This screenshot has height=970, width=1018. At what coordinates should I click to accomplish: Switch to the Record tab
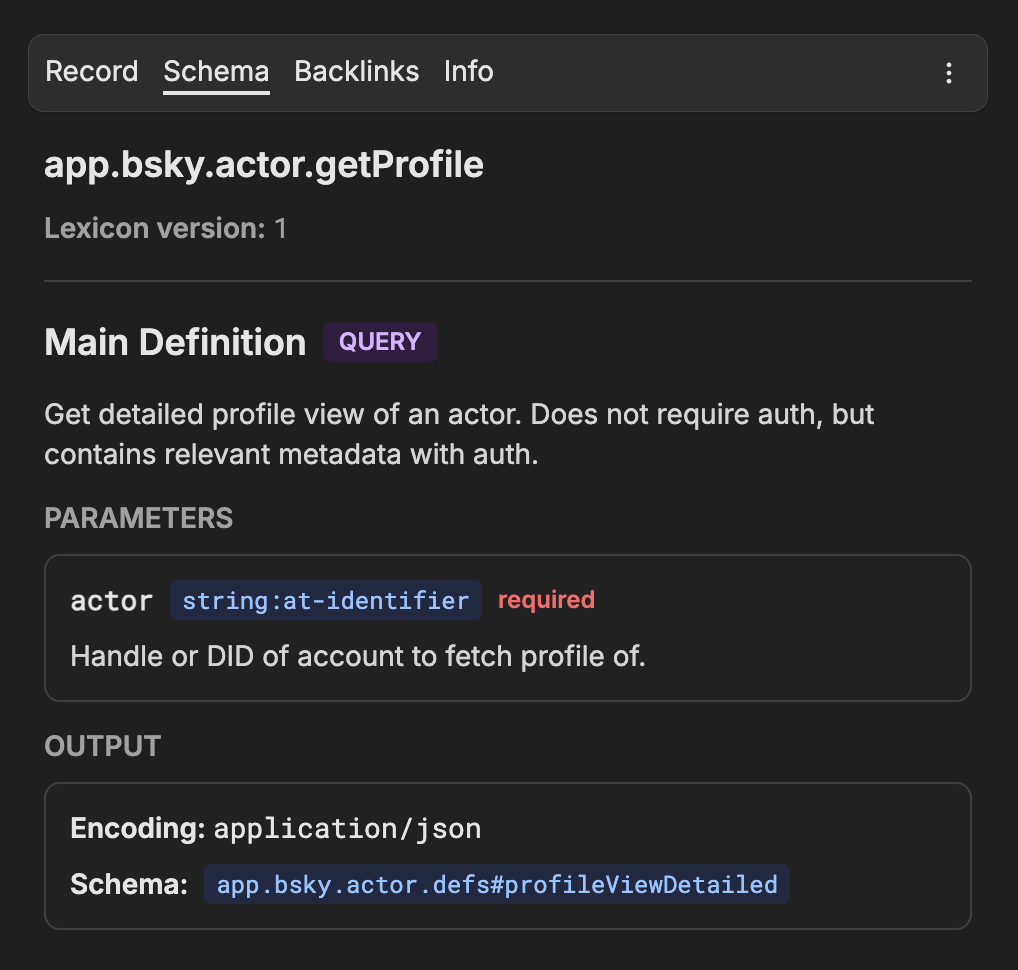point(92,72)
